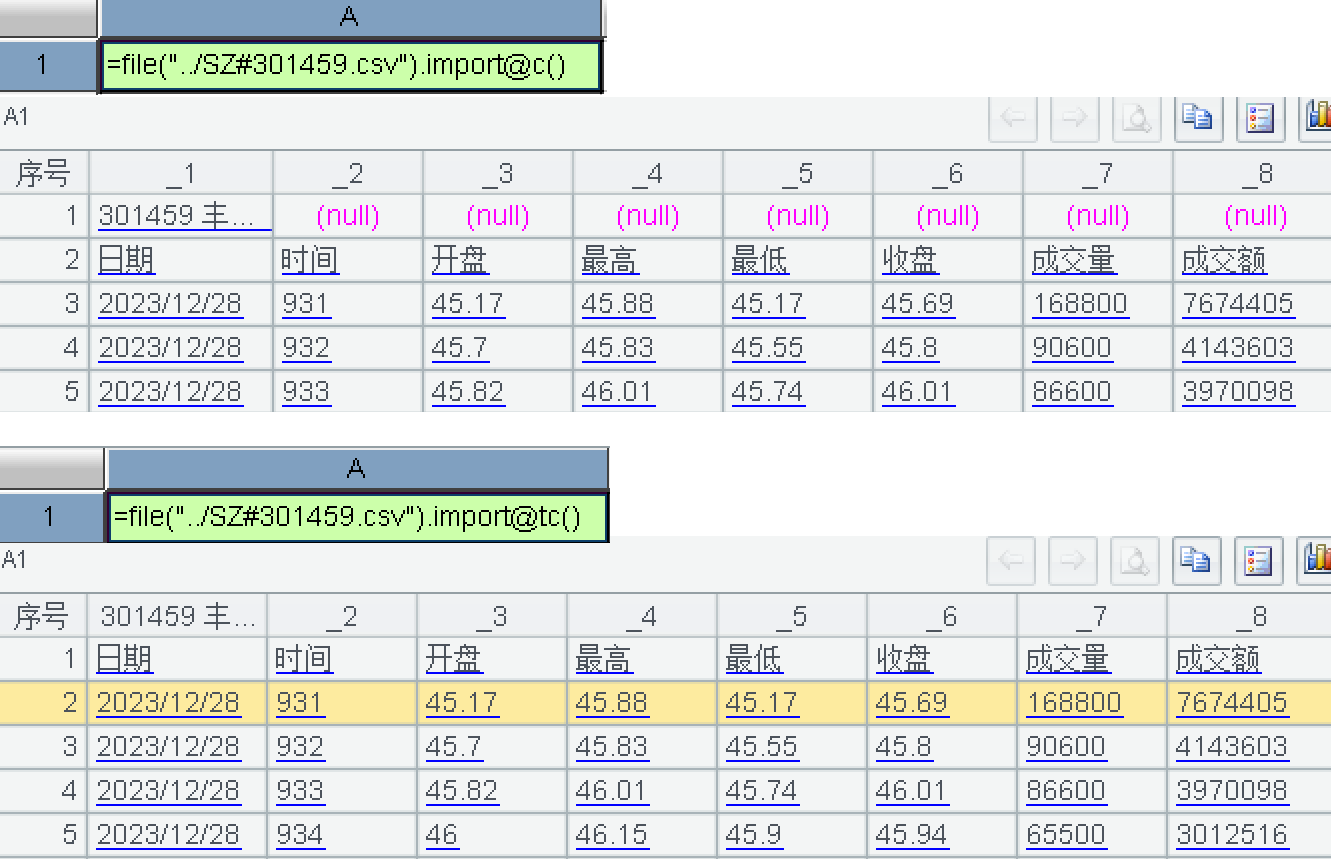Select column header A above the import@c() formula
The height and width of the screenshot is (859, 1331).
click(x=350, y=17)
